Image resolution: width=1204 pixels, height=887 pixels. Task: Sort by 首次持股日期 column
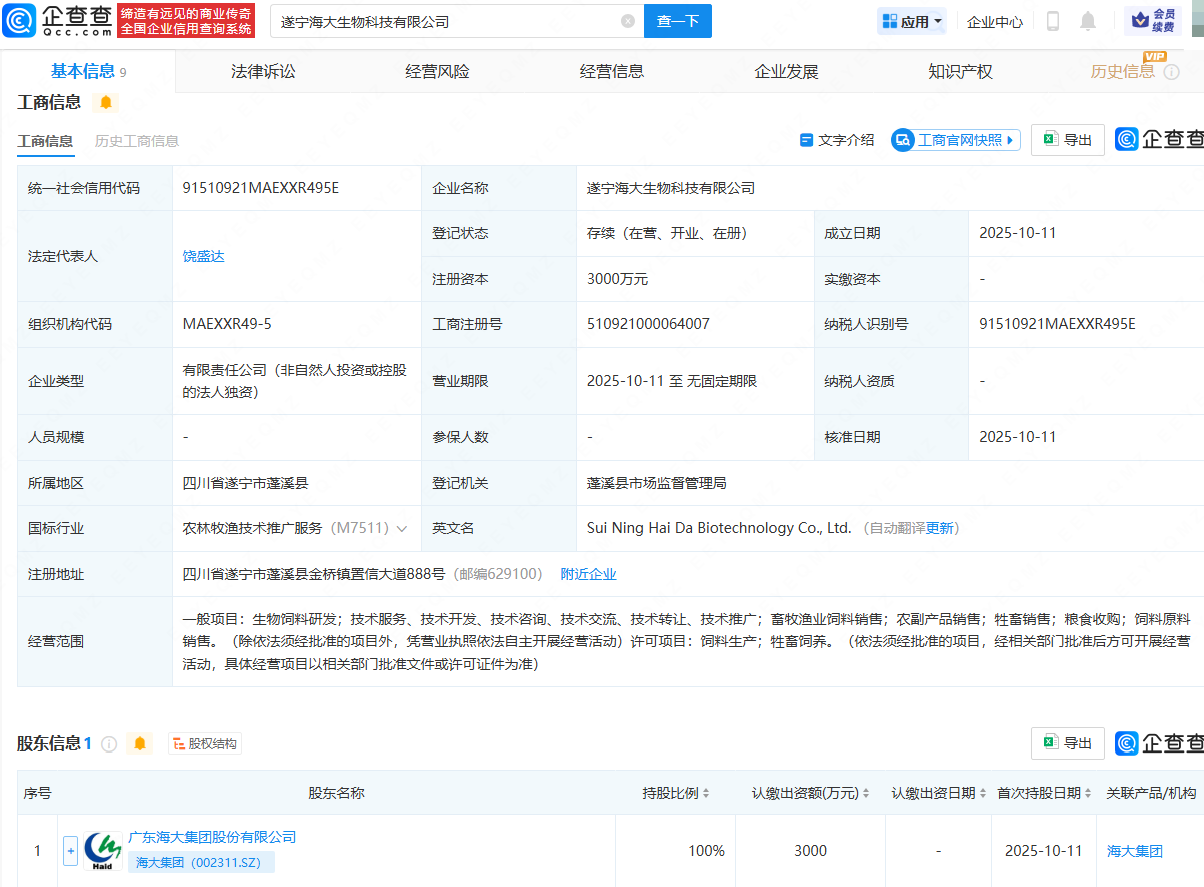click(x=1043, y=793)
